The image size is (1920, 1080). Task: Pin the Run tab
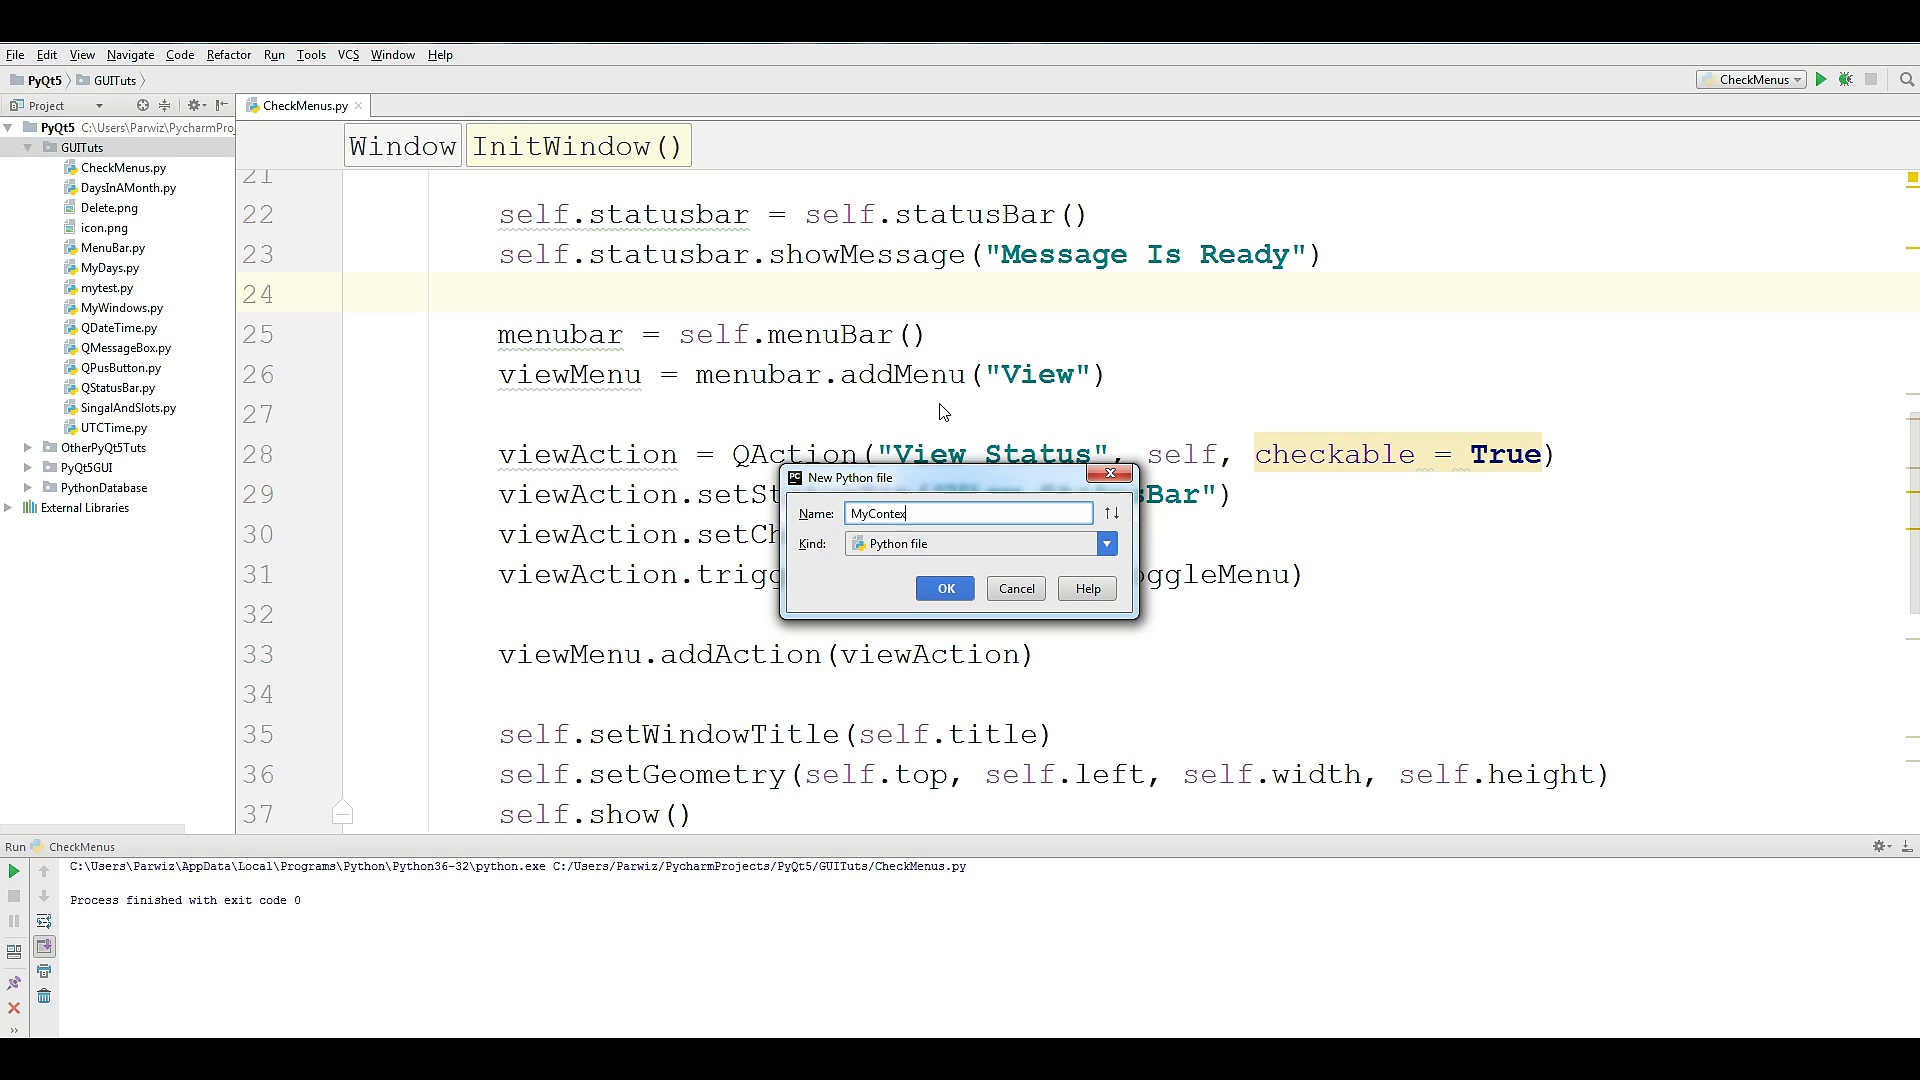click(x=14, y=983)
